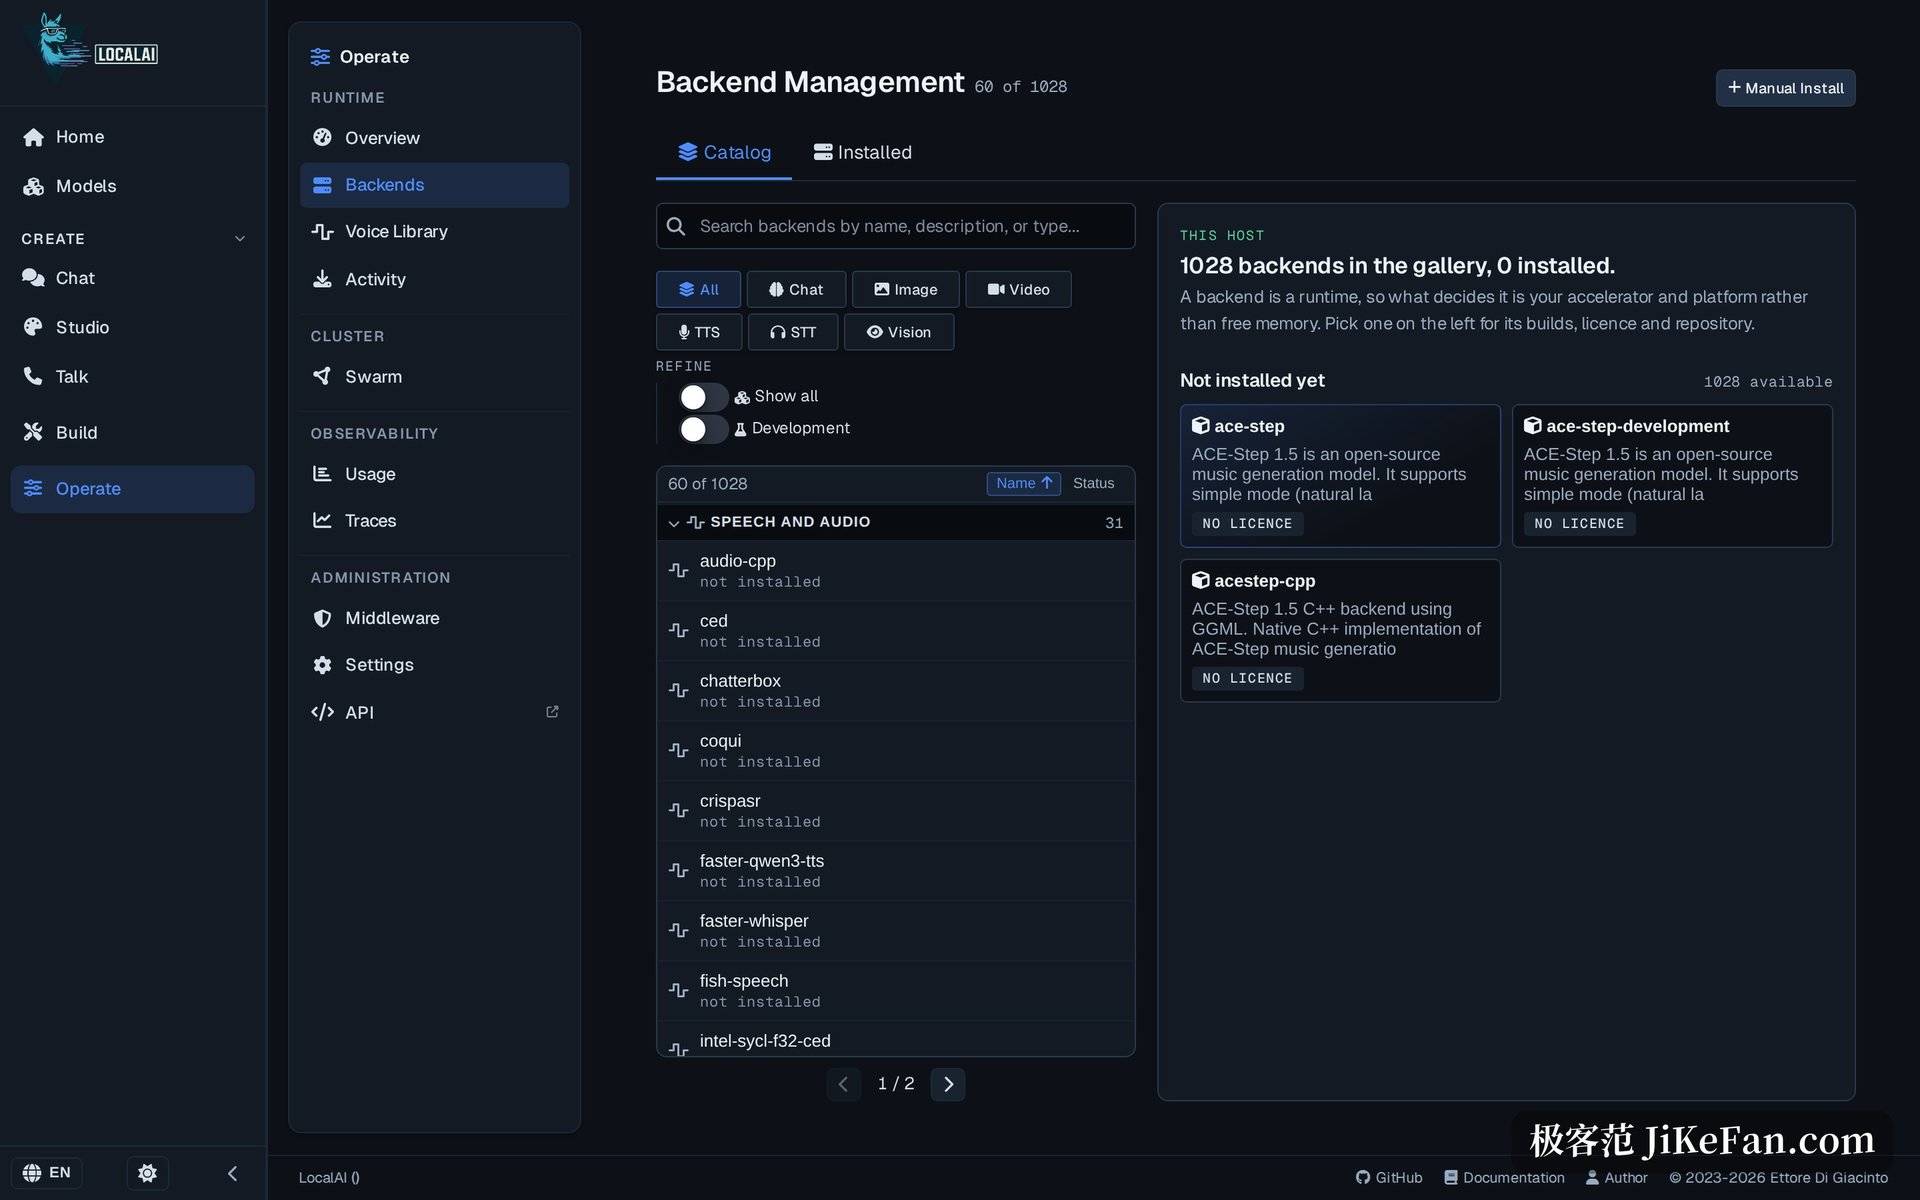Sort the list by Status
The height and width of the screenshot is (1200, 1920).
(1093, 483)
